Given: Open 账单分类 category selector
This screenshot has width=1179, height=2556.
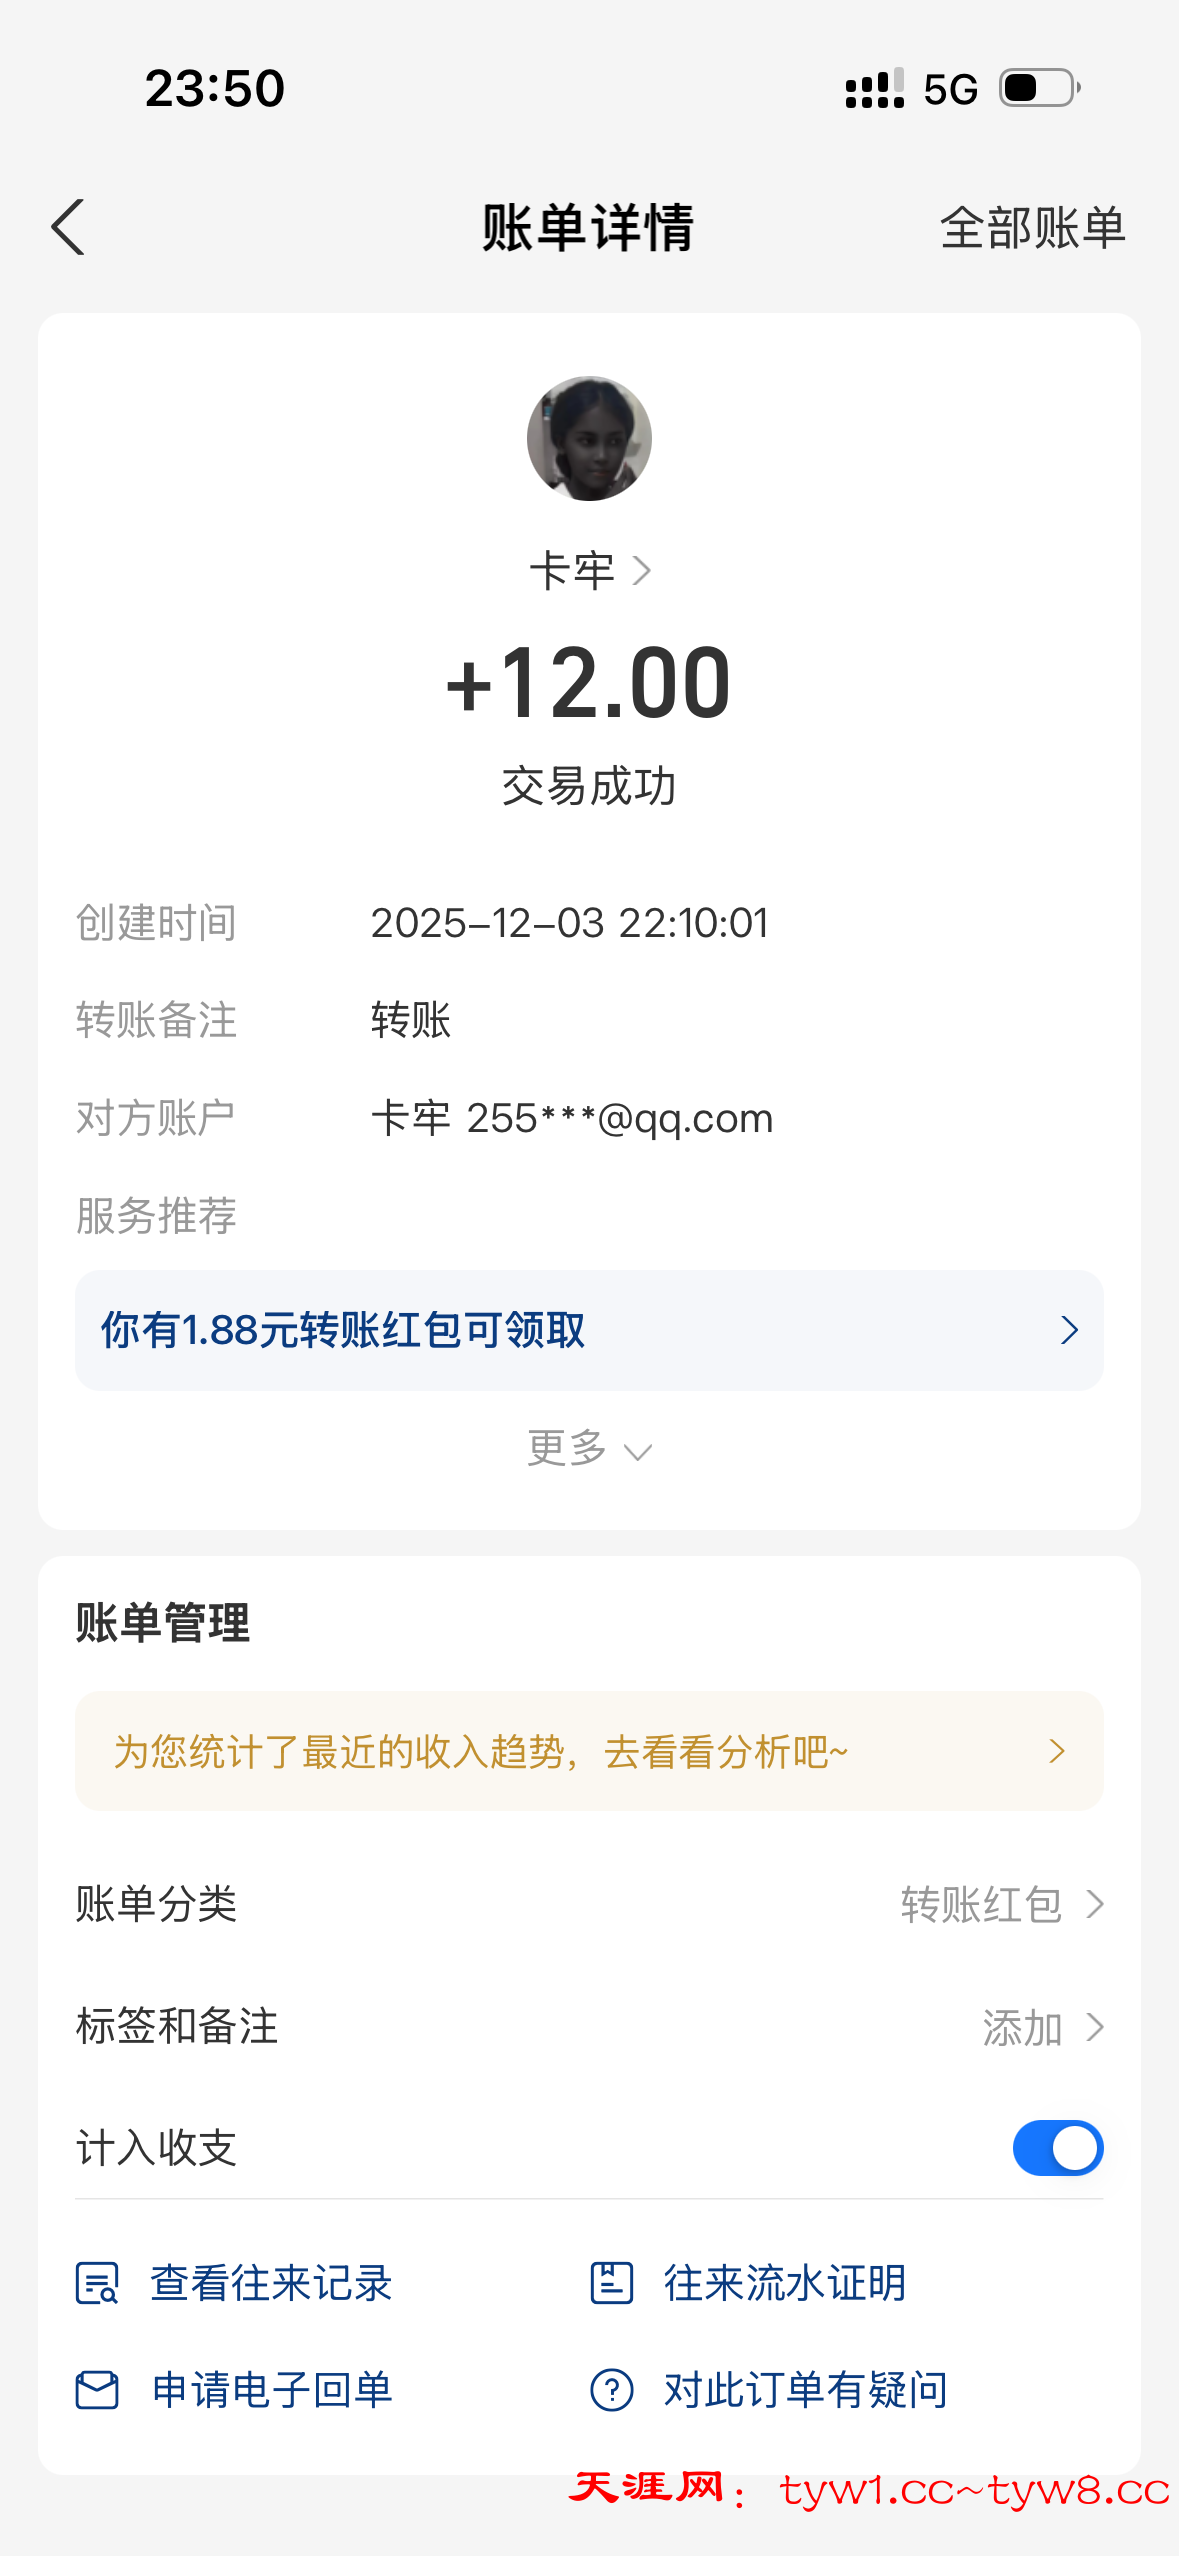Looking at the screenshot, I should coord(1000,1904).
